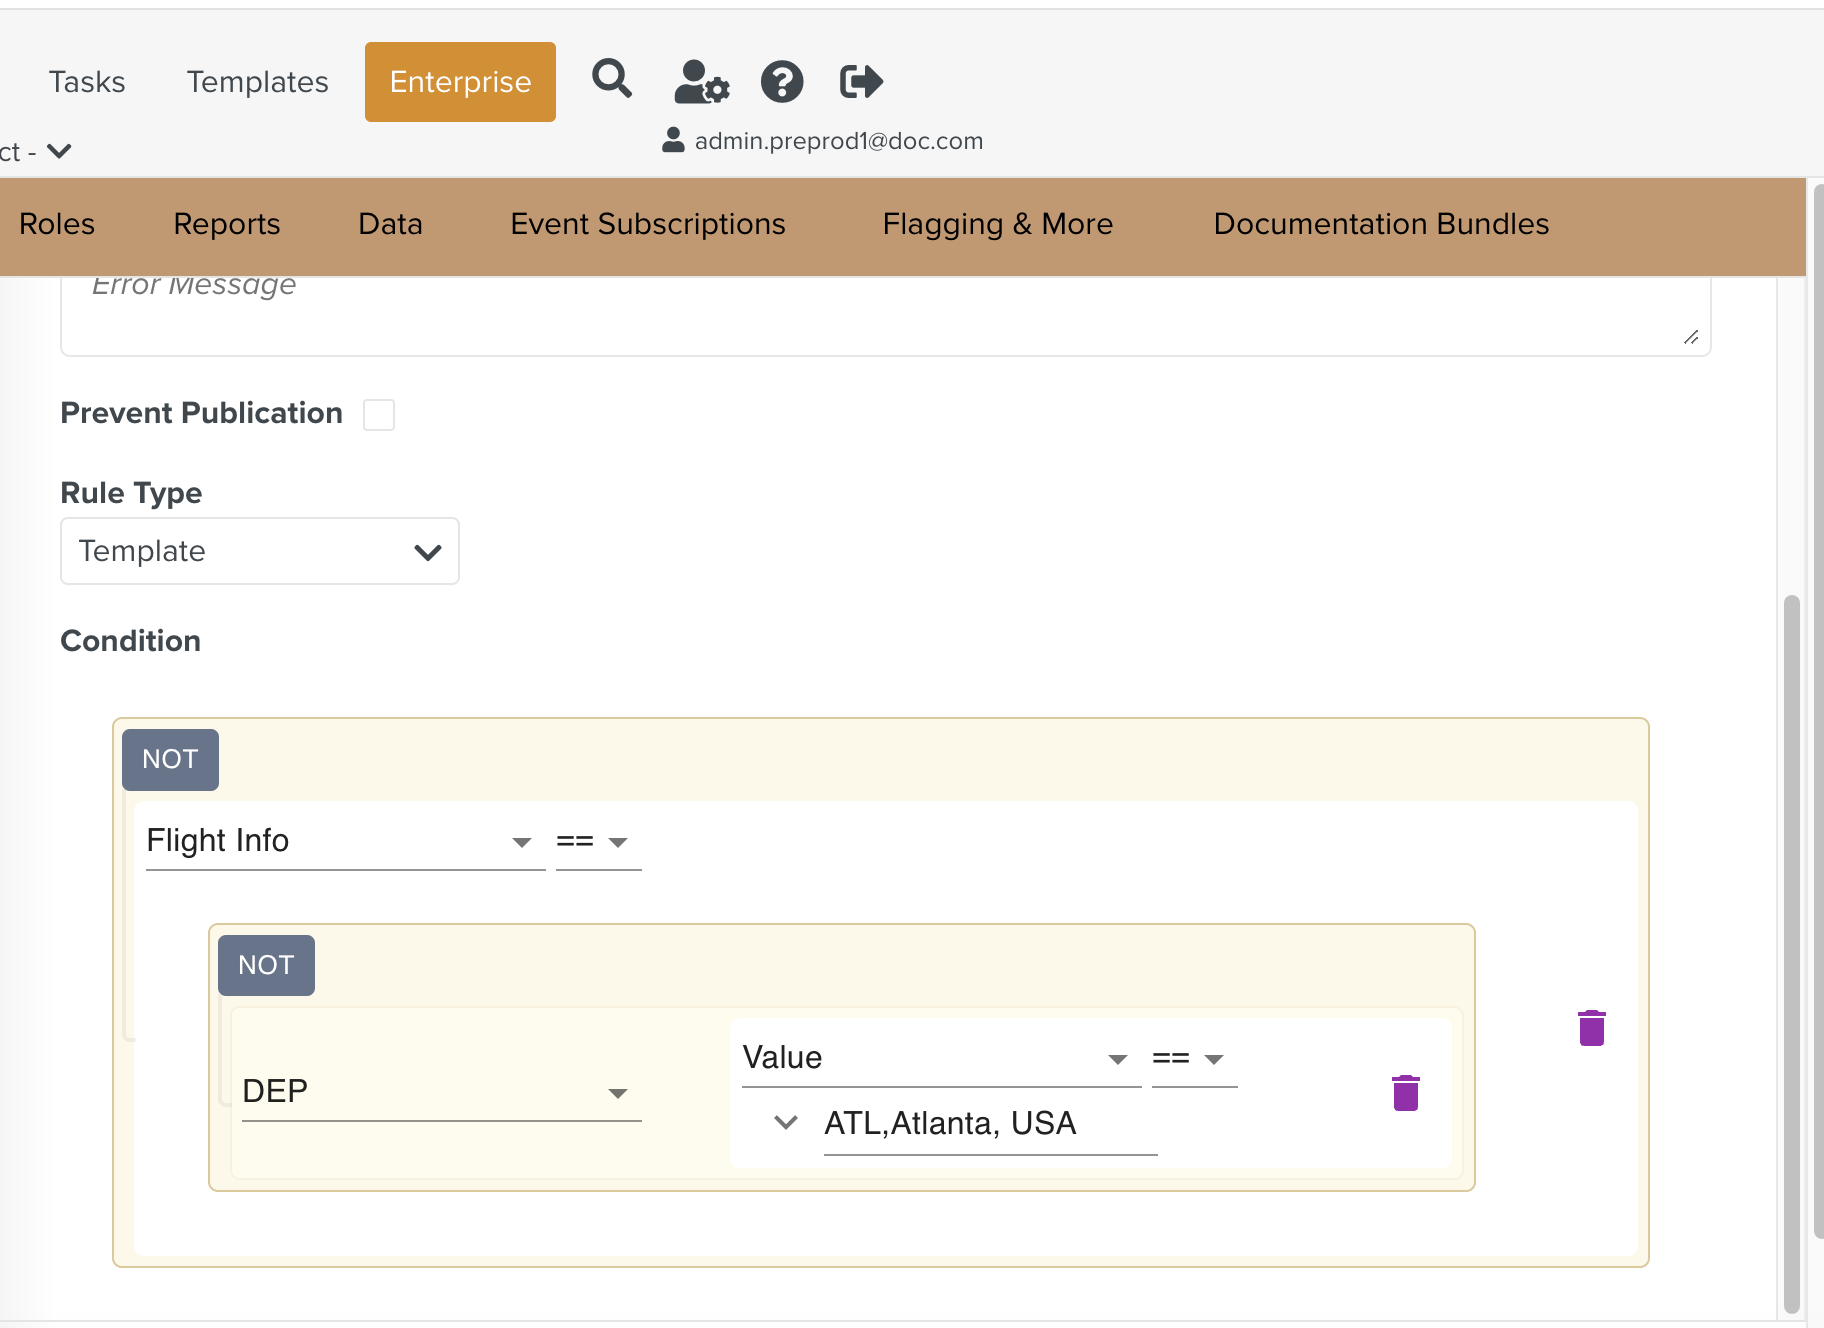The width and height of the screenshot is (1824, 1328).
Task: Open the user settings icon
Action: tap(701, 81)
